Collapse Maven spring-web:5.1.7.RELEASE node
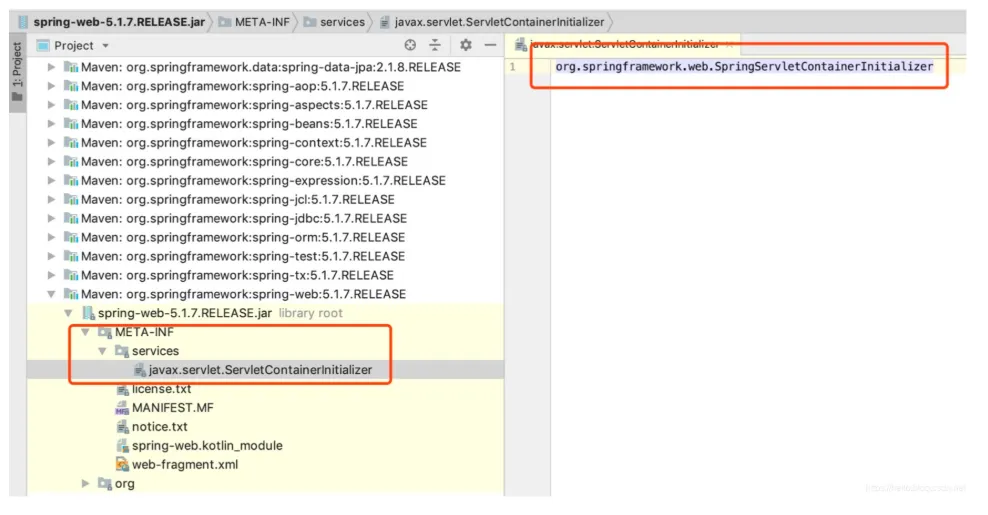This screenshot has width=988, height=515. click(x=52, y=294)
